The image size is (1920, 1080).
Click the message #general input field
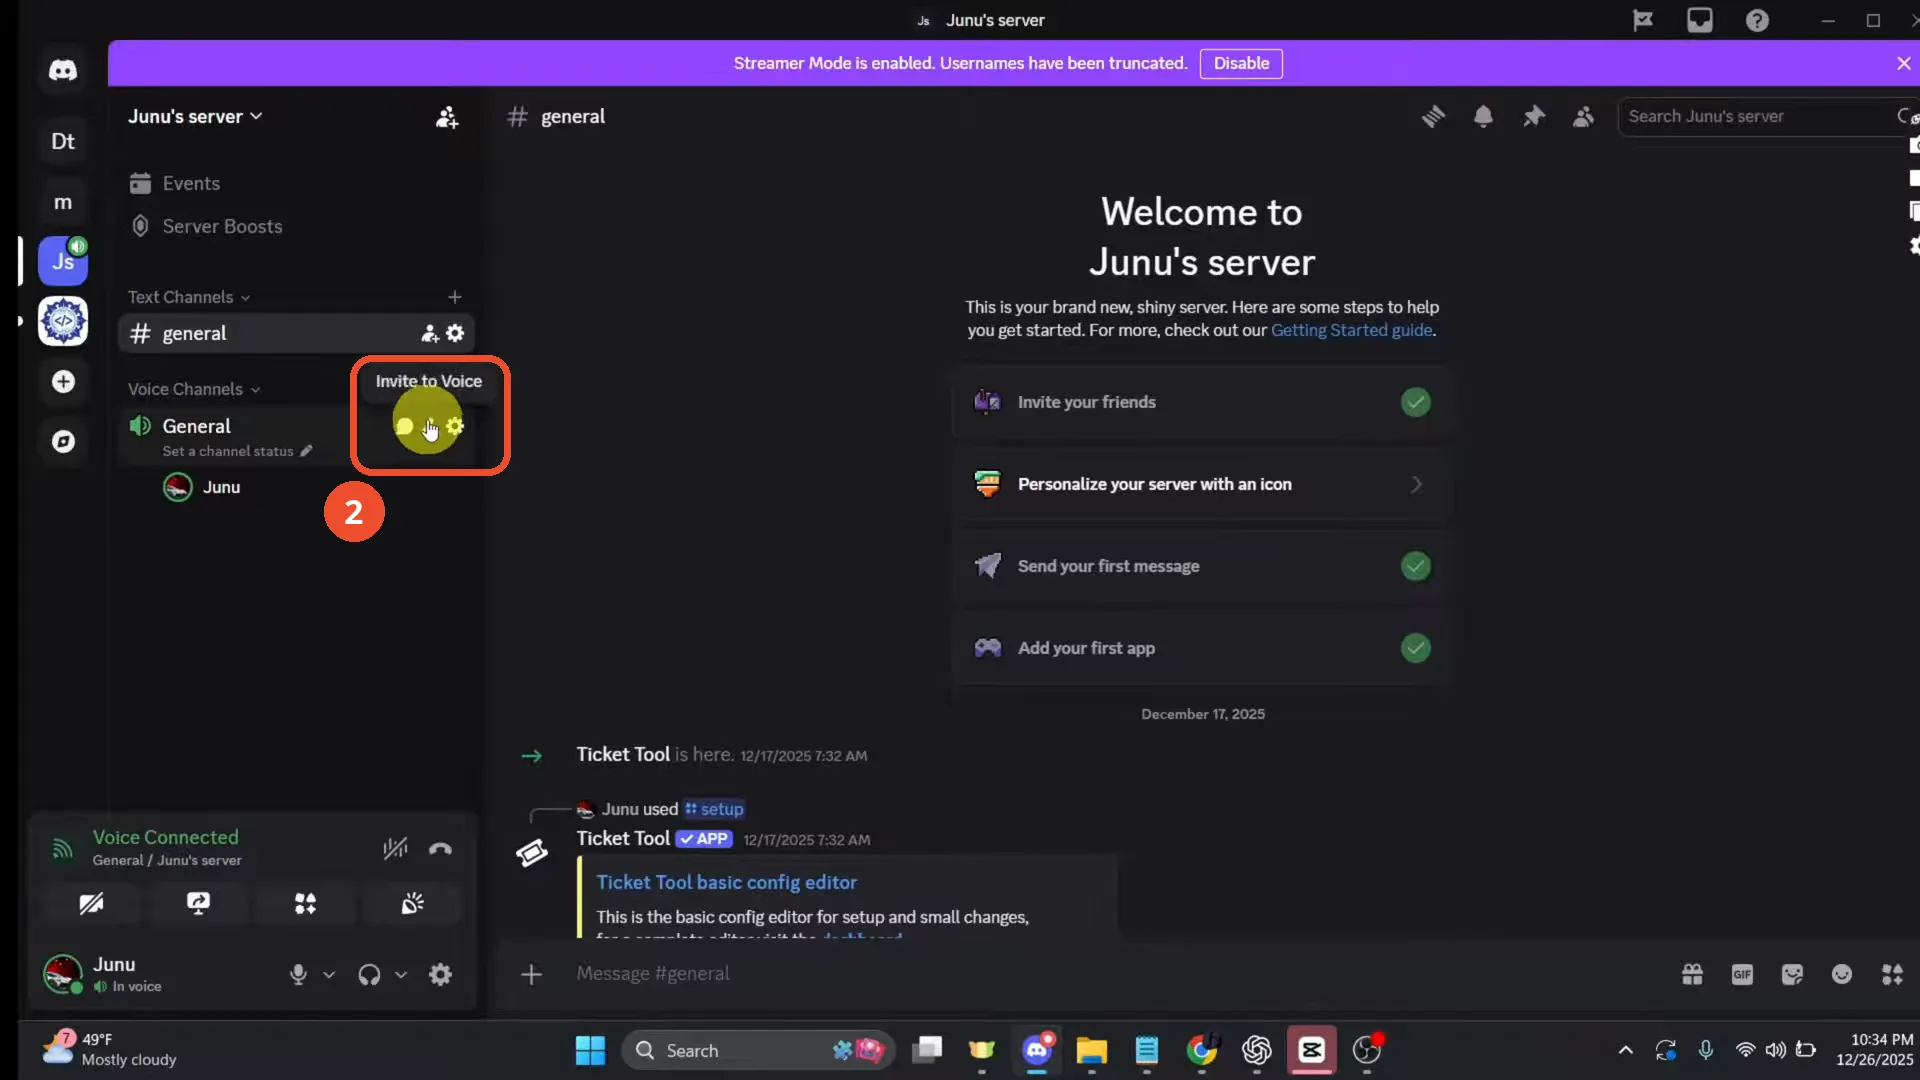pyautogui.click(x=1115, y=974)
